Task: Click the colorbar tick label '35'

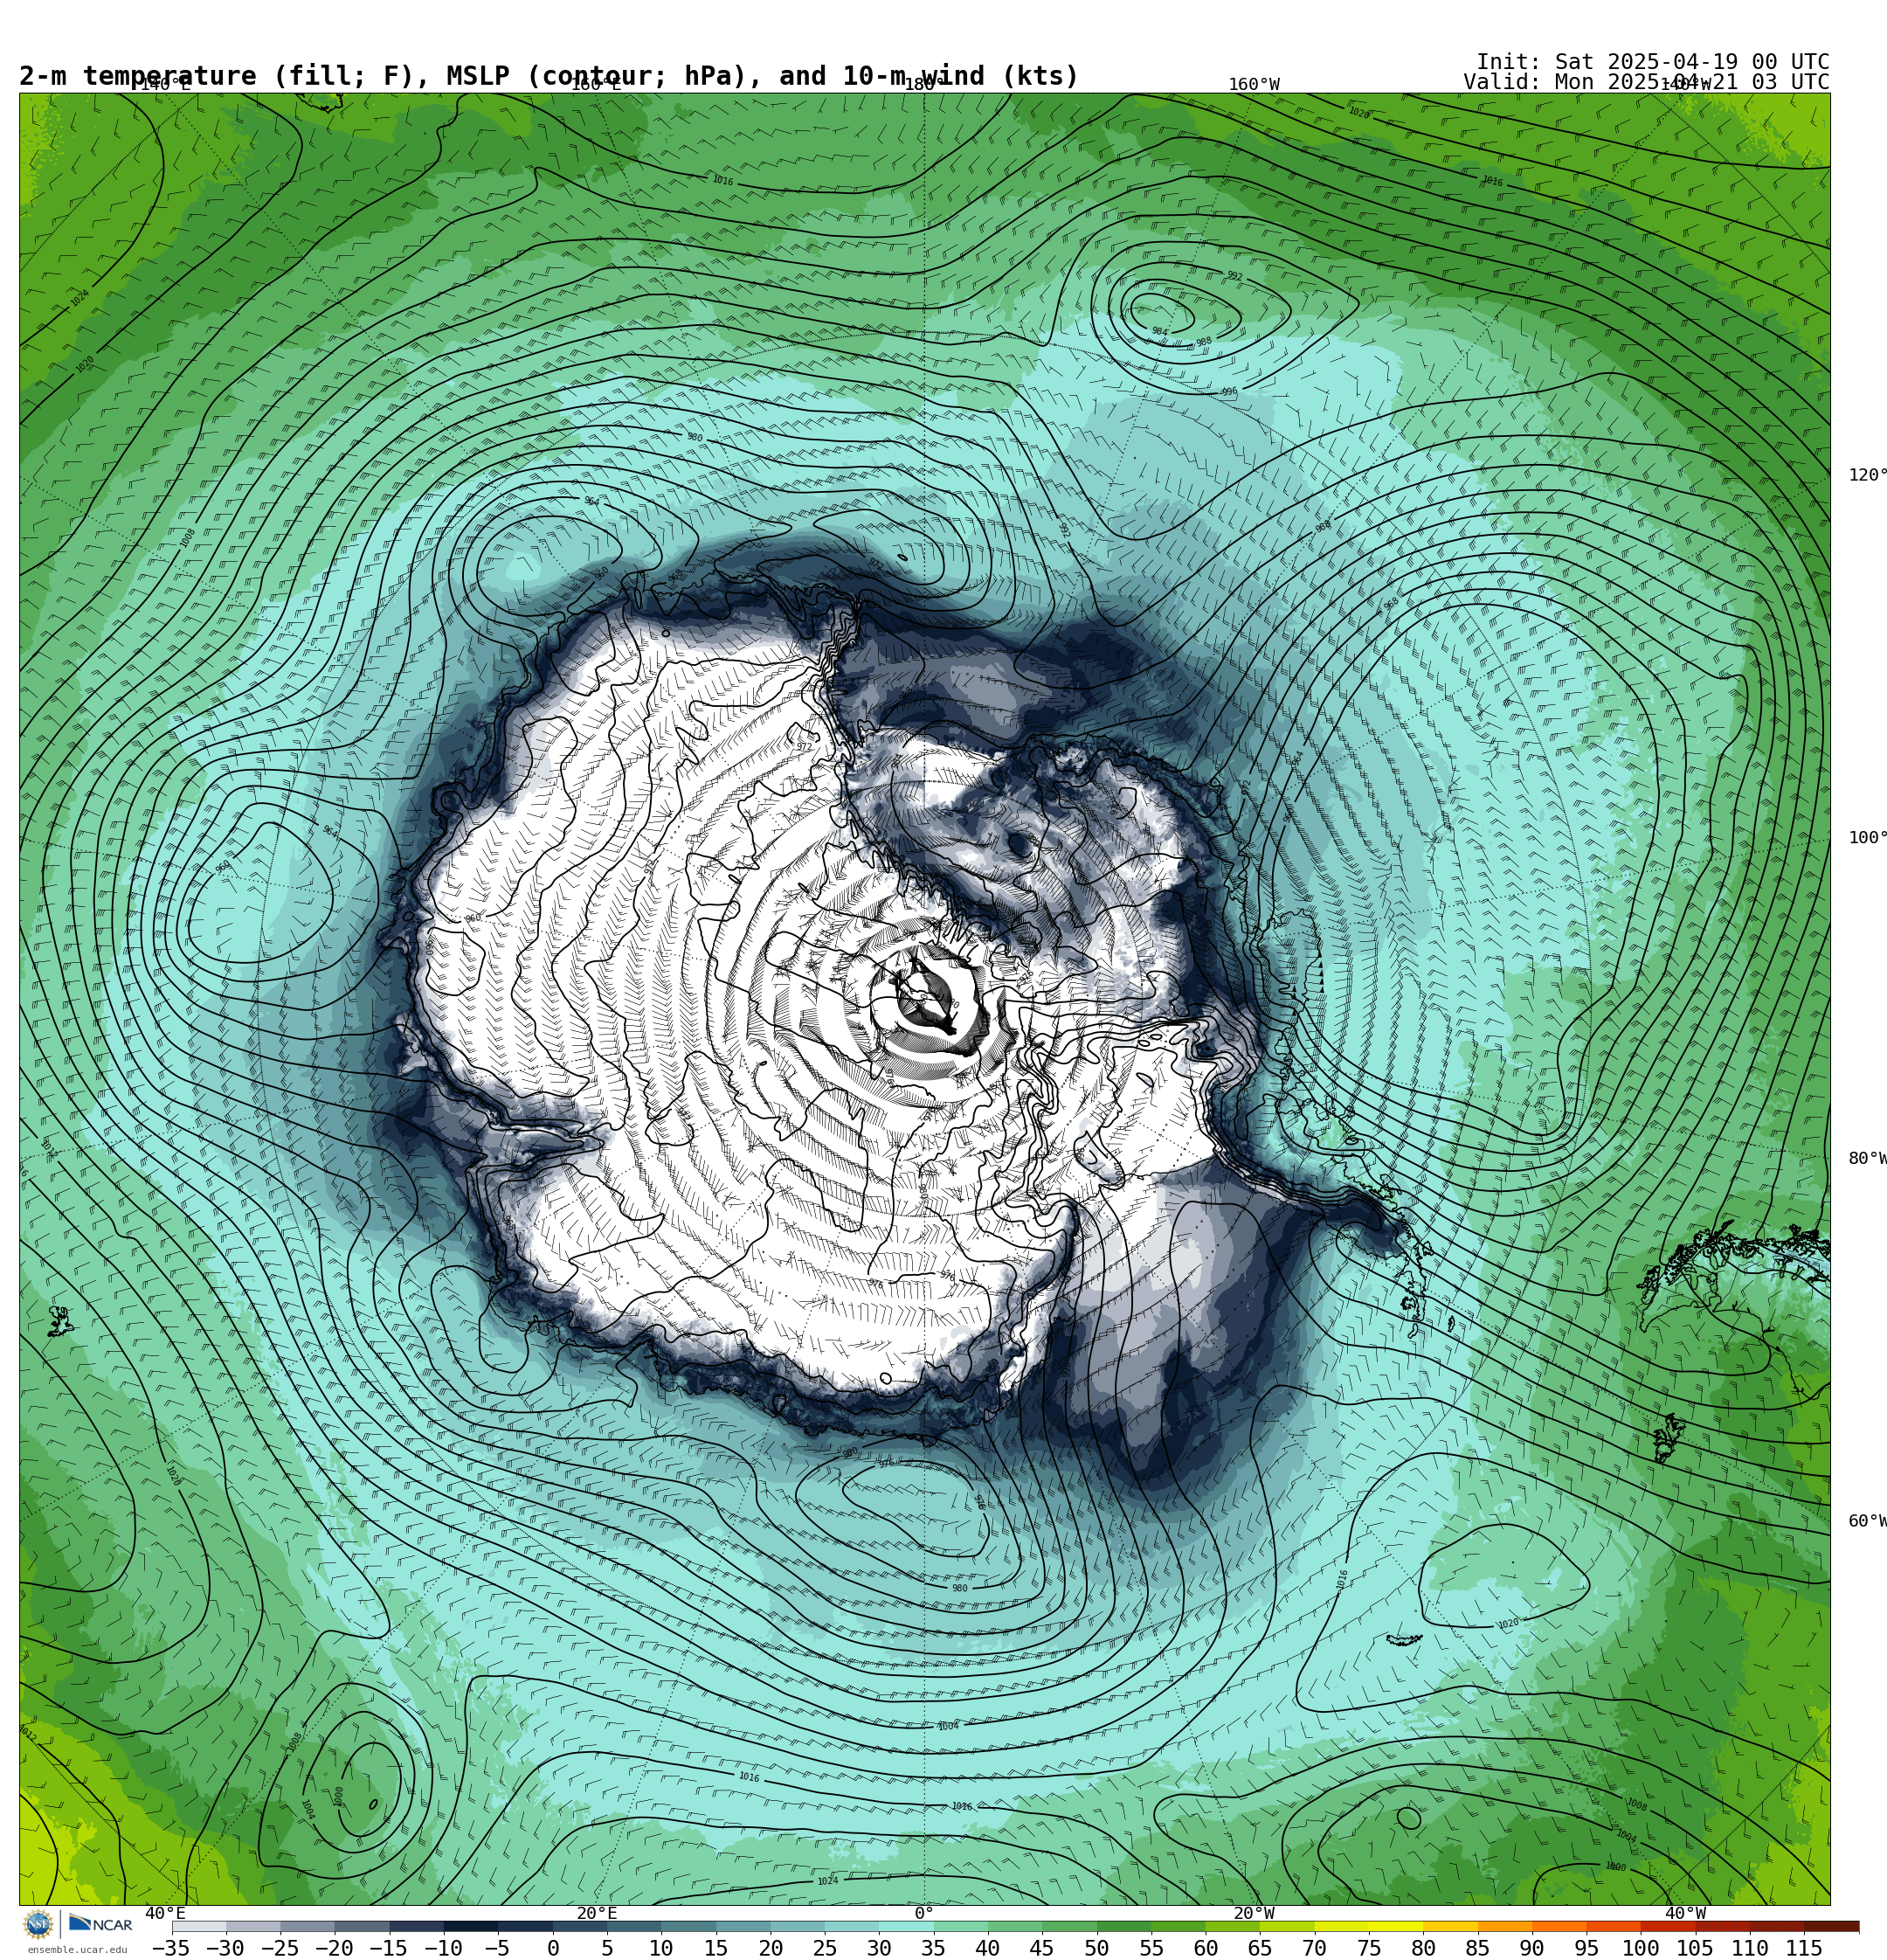Action: click(933, 1948)
